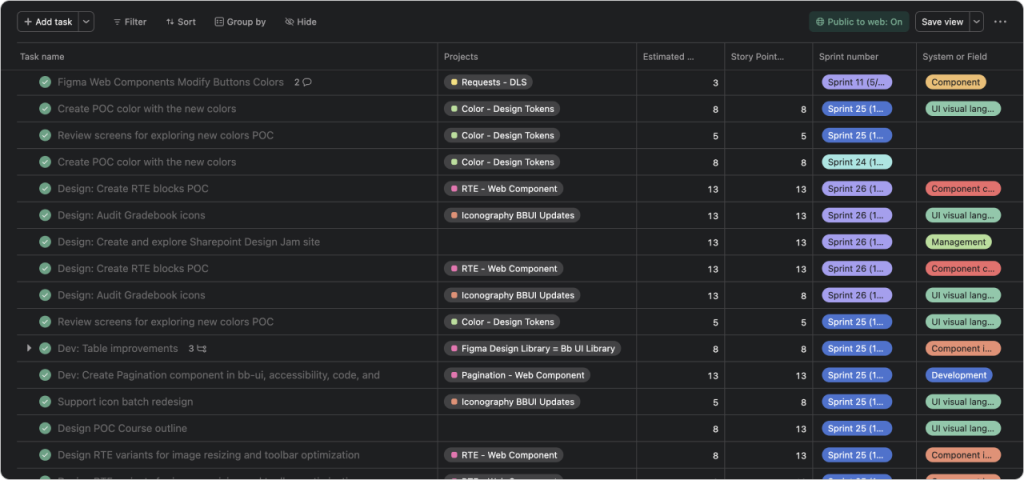
Task: Click the yellow Component tag pill
Action: [955, 82]
